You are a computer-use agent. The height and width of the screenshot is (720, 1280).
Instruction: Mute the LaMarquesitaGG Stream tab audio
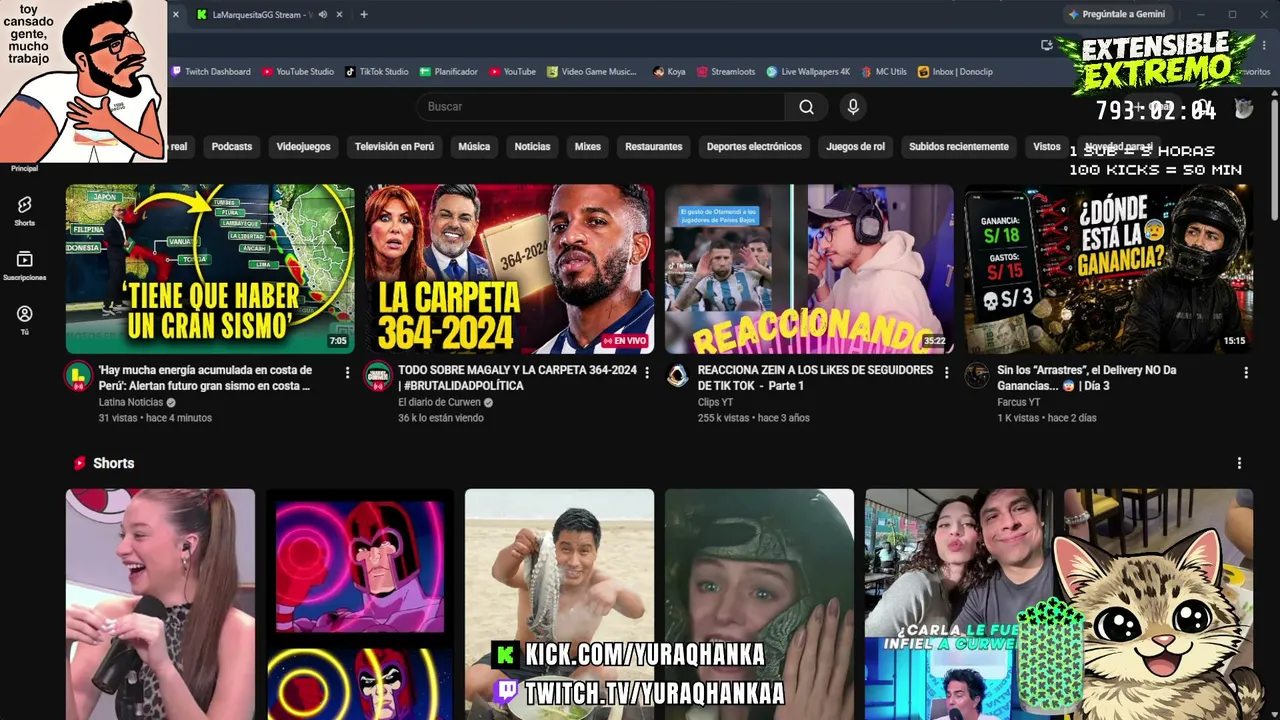pos(323,14)
